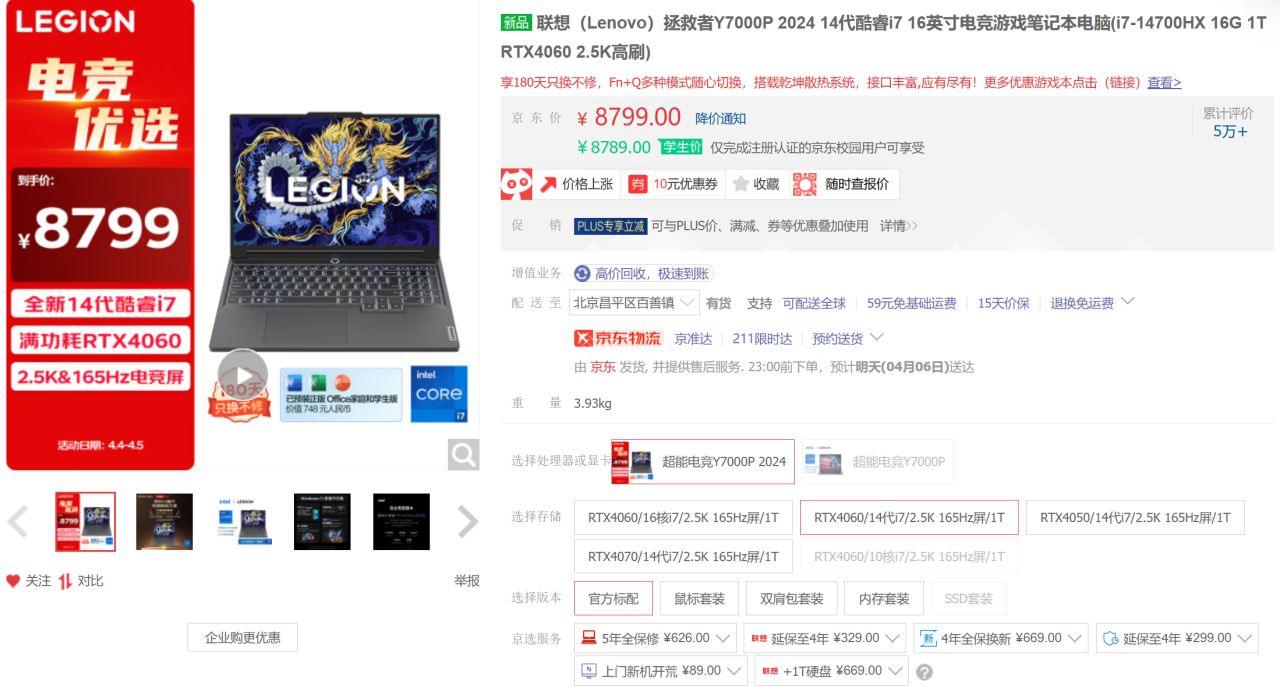
Task: Choose the 鼠标套装 version
Action: click(x=699, y=598)
